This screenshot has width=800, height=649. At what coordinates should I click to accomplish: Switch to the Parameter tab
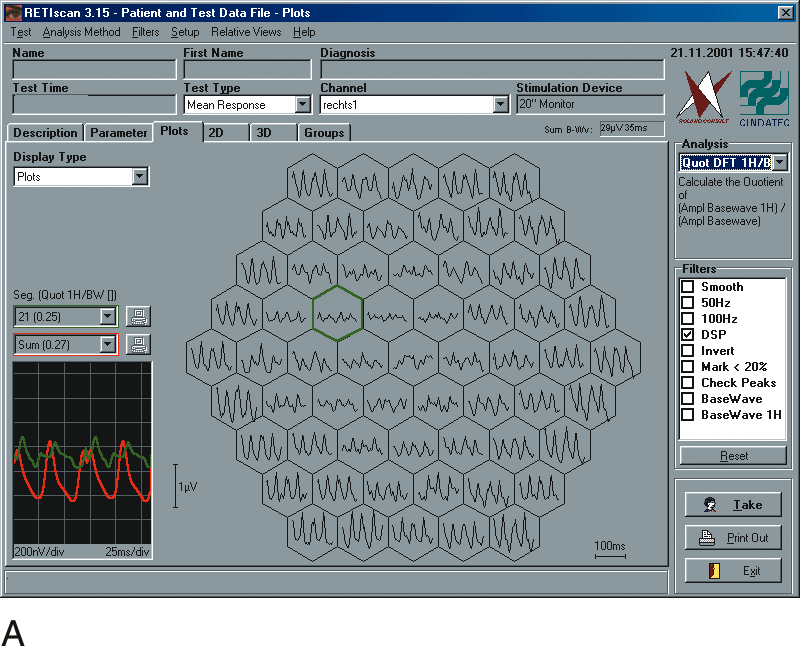point(118,133)
